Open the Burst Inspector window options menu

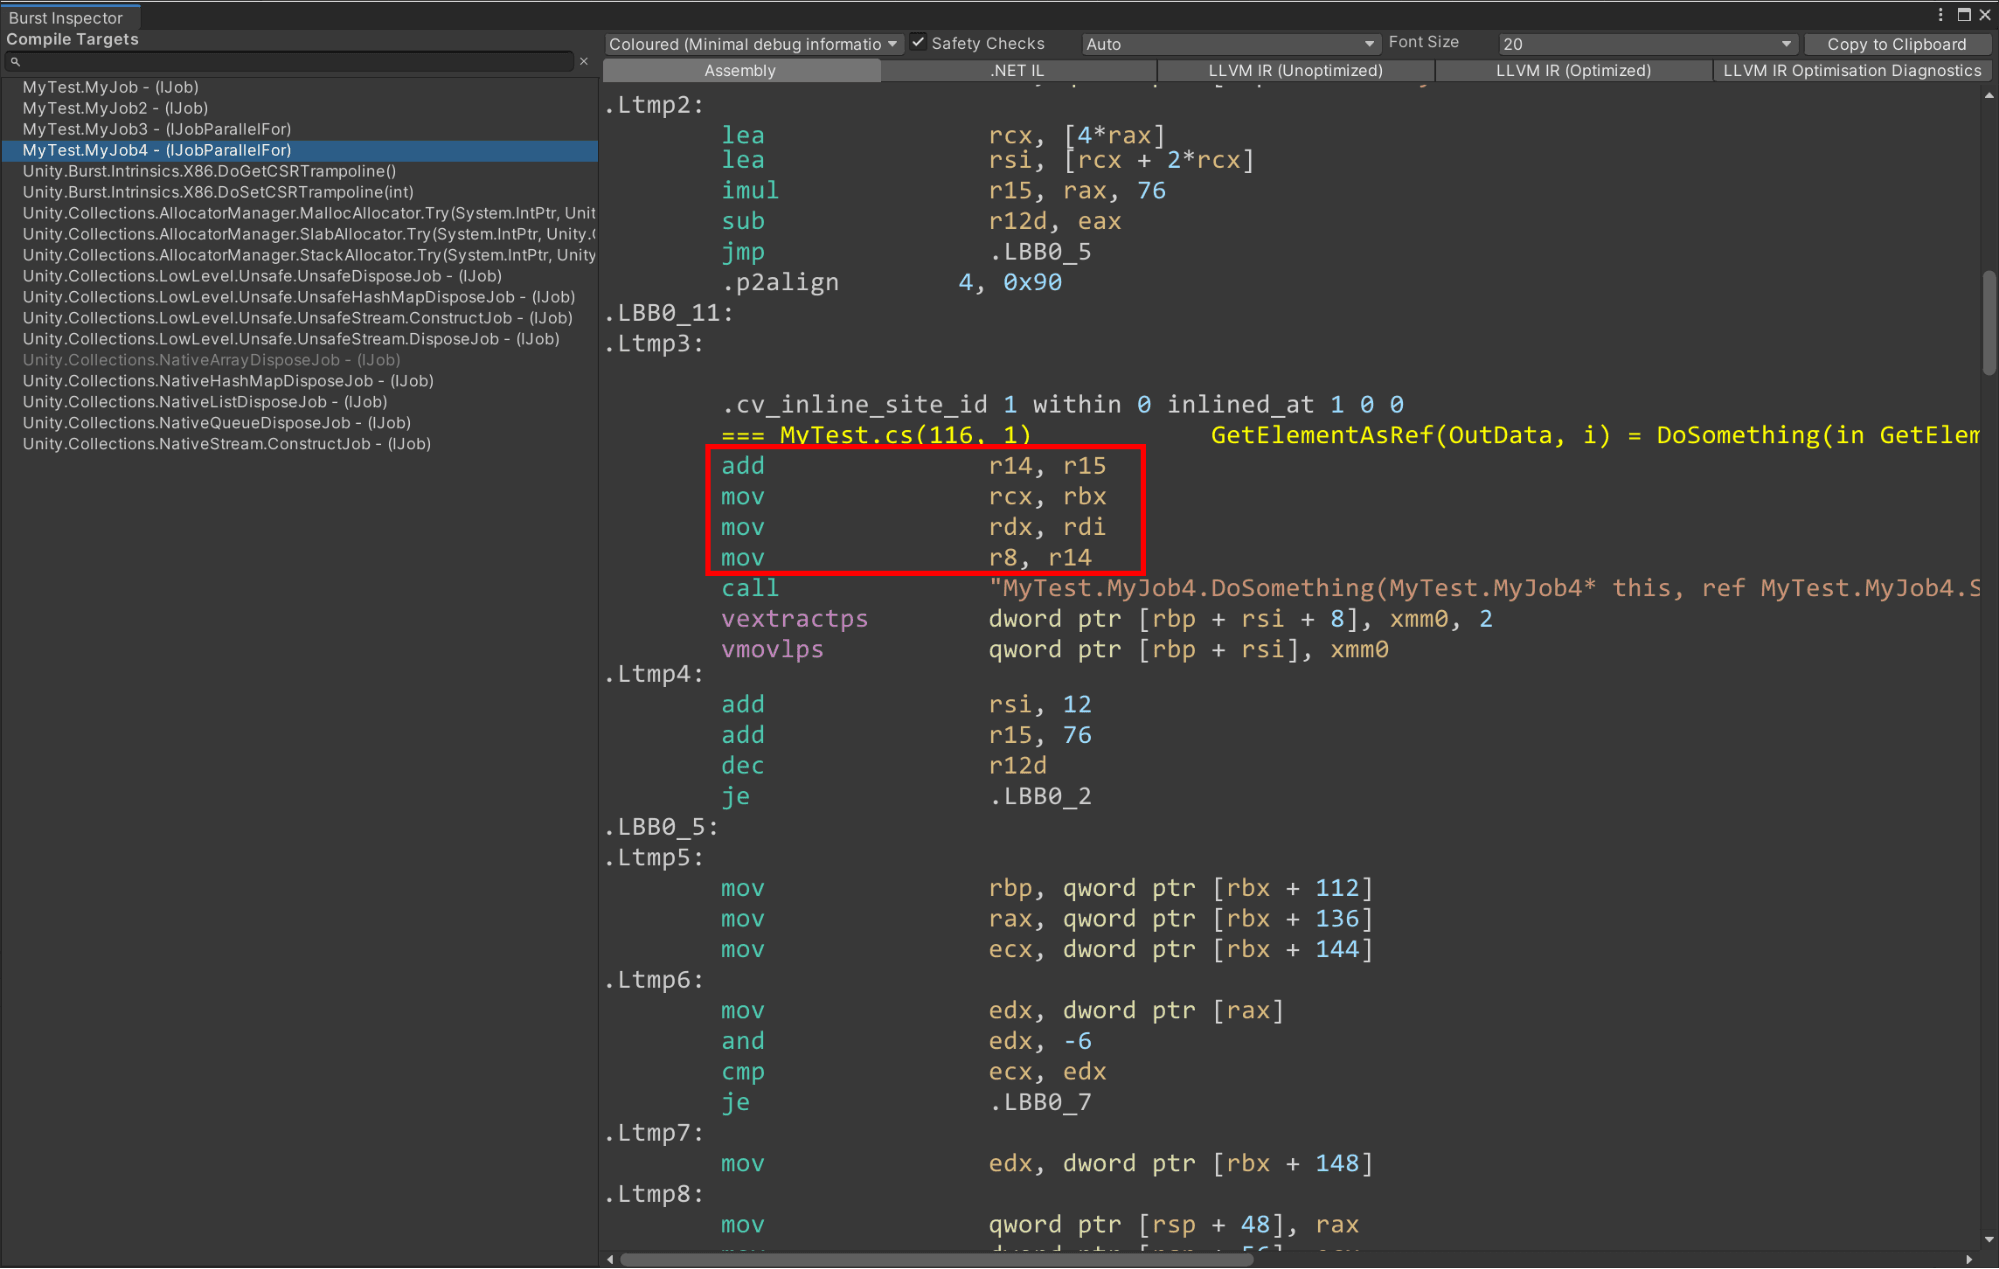coord(1941,15)
